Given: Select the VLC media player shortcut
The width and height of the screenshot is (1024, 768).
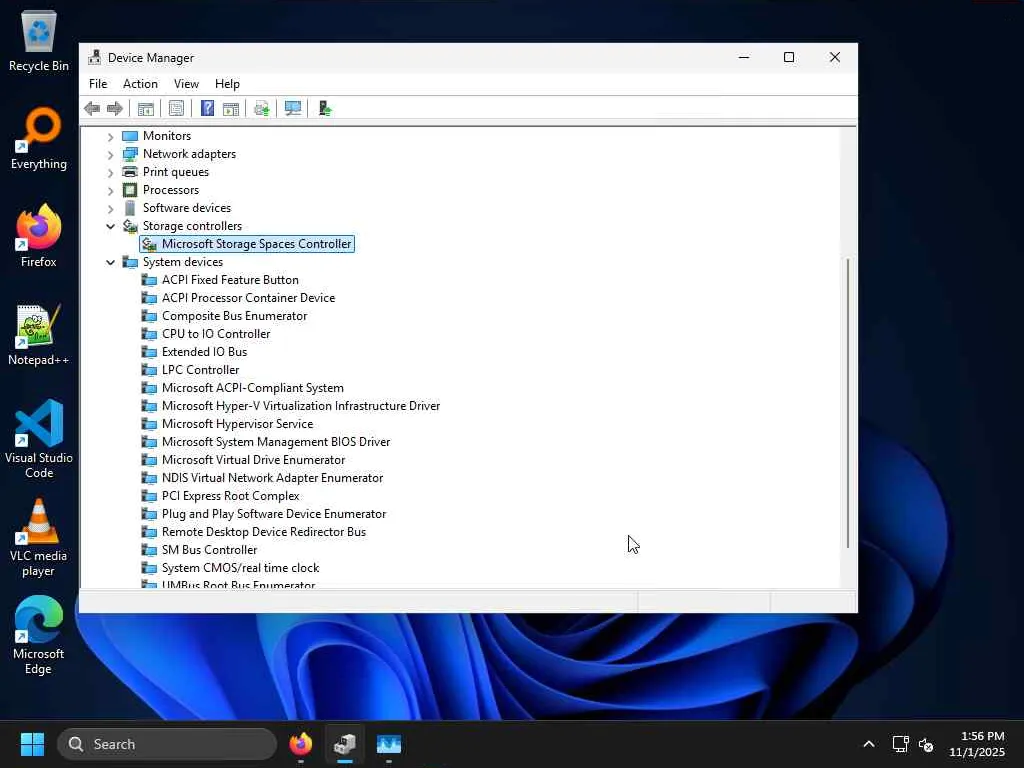Looking at the screenshot, I should [x=39, y=537].
